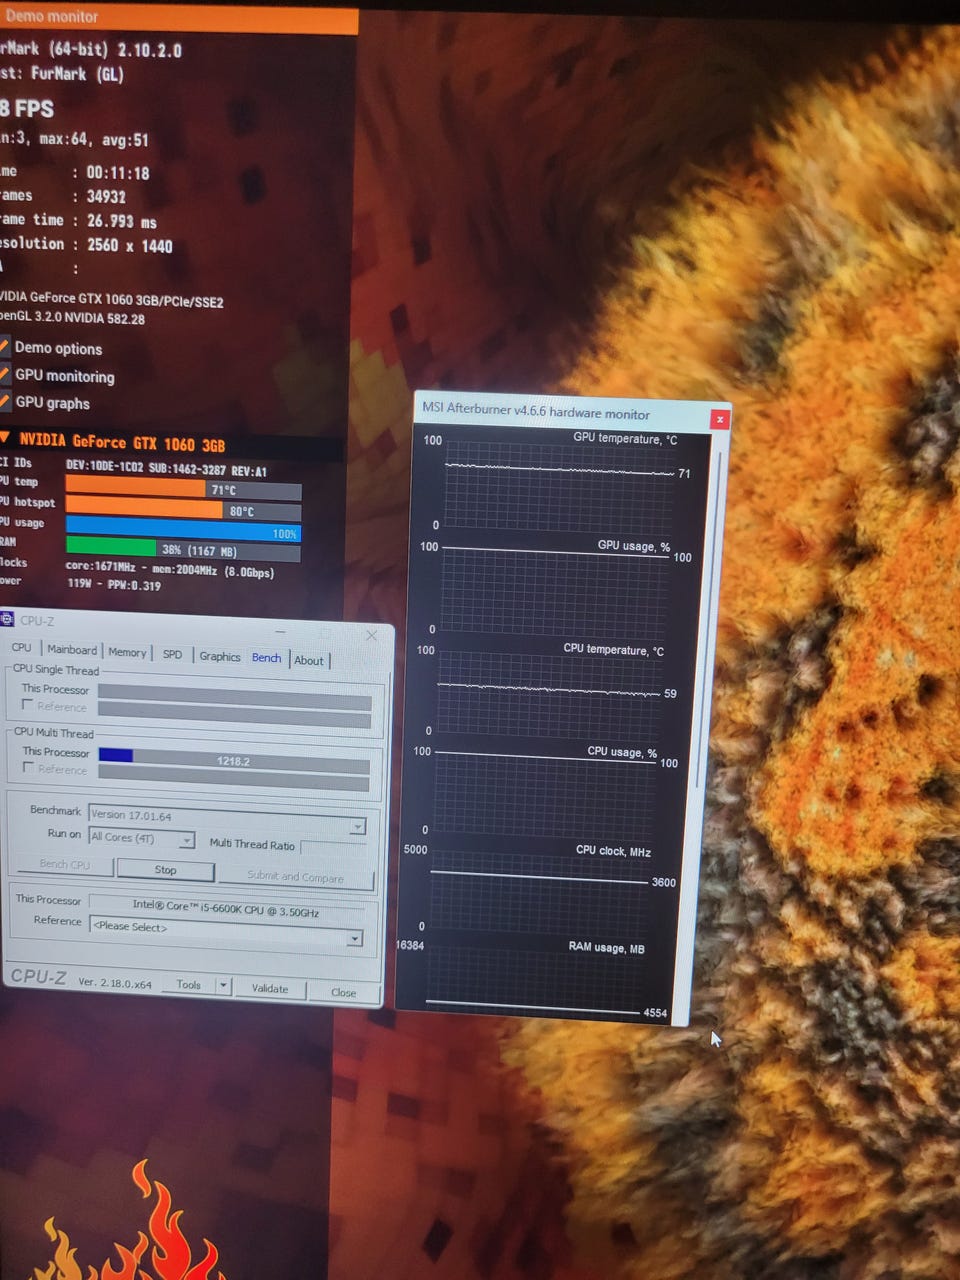The image size is (960, 1280).
Task: Click the 'Demo monitor' title bar
Action: 178,17
